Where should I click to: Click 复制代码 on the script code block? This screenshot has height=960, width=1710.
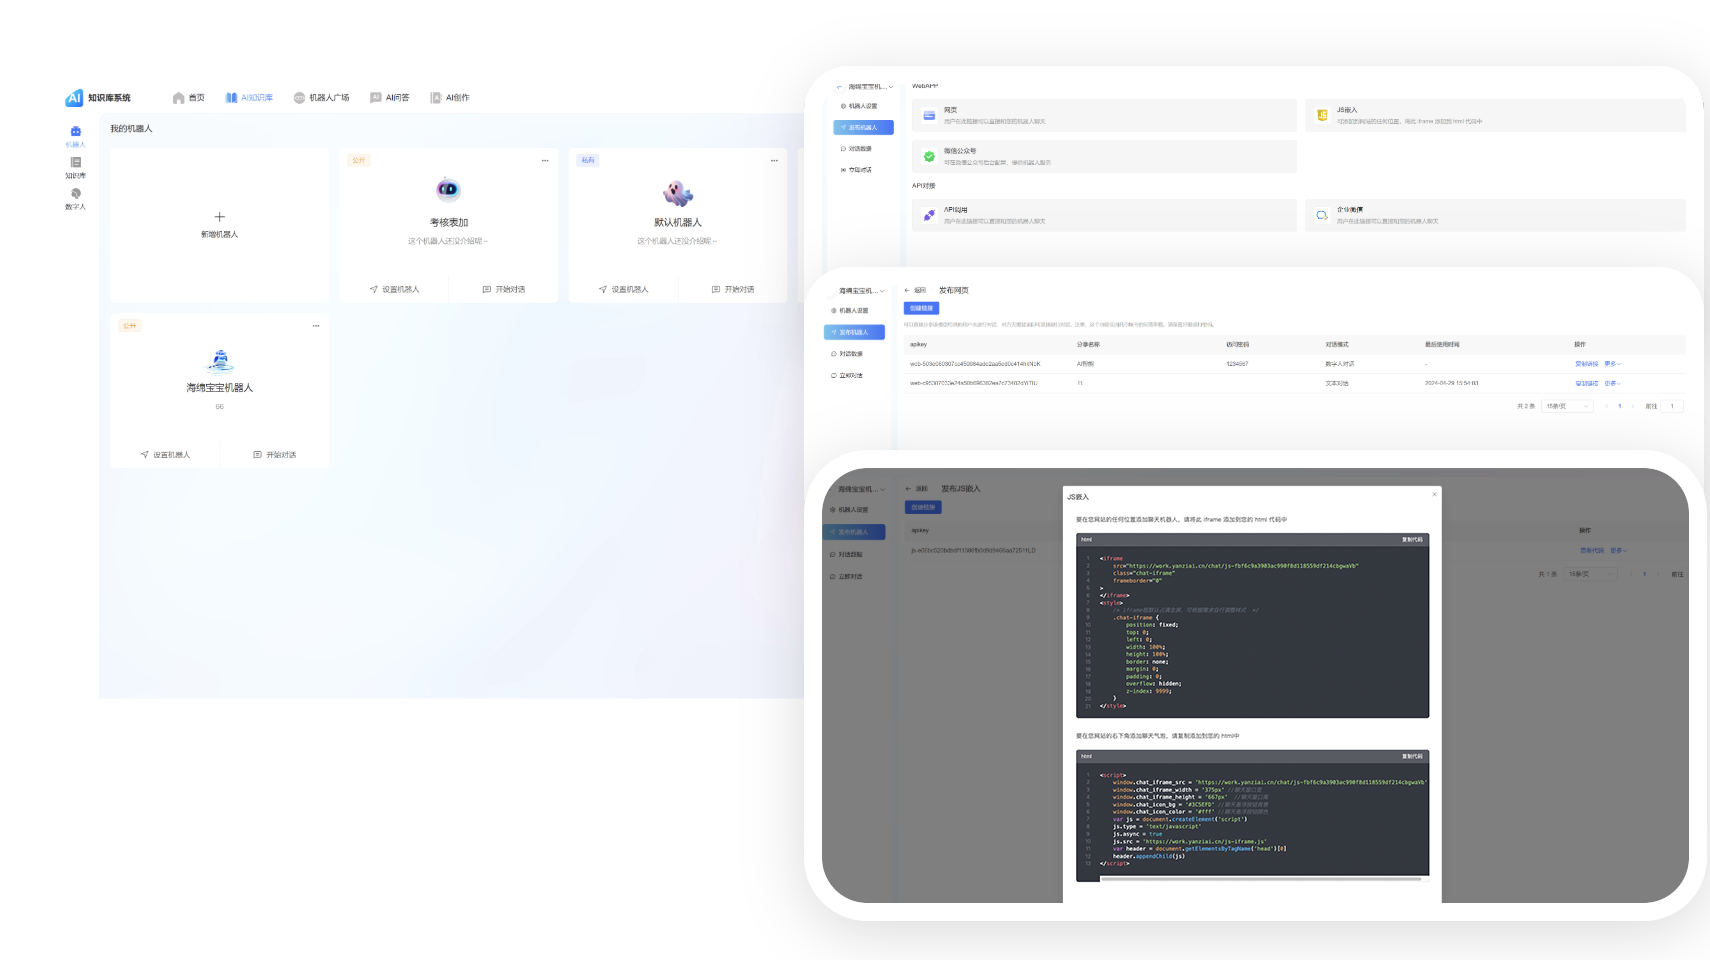(x=1412, y=757)
